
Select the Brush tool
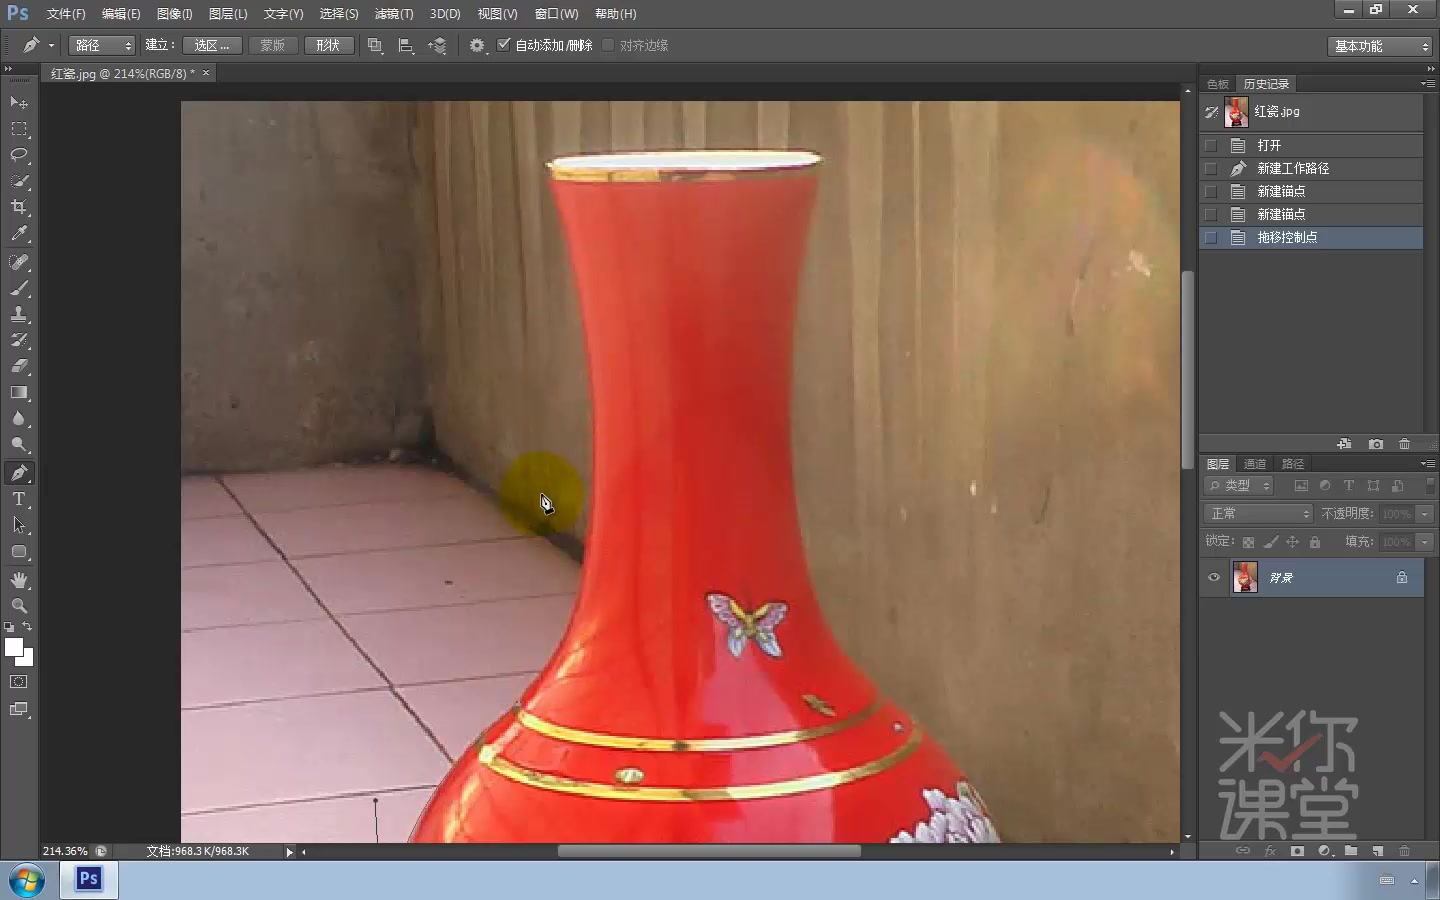pos(19,288)
